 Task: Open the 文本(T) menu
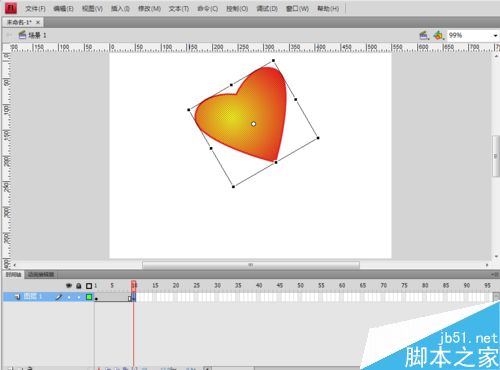tap(179, 9)
